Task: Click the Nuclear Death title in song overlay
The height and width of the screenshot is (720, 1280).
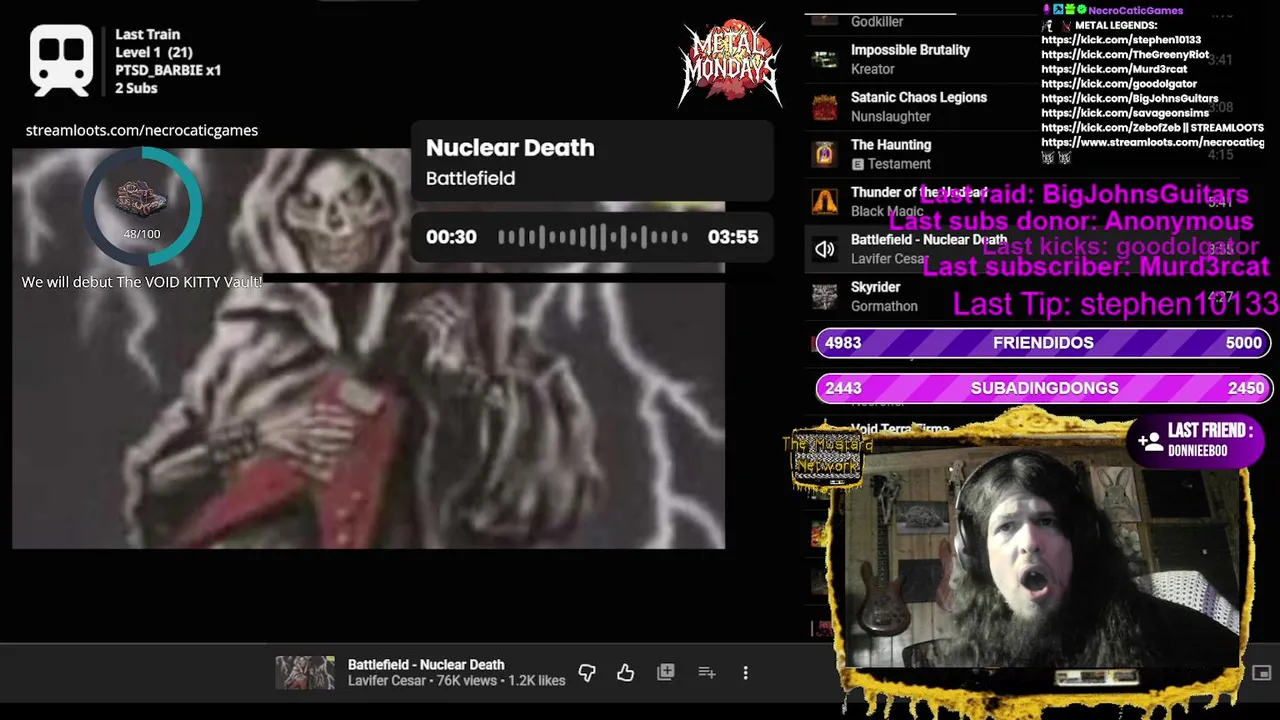Action: [510, 147]
